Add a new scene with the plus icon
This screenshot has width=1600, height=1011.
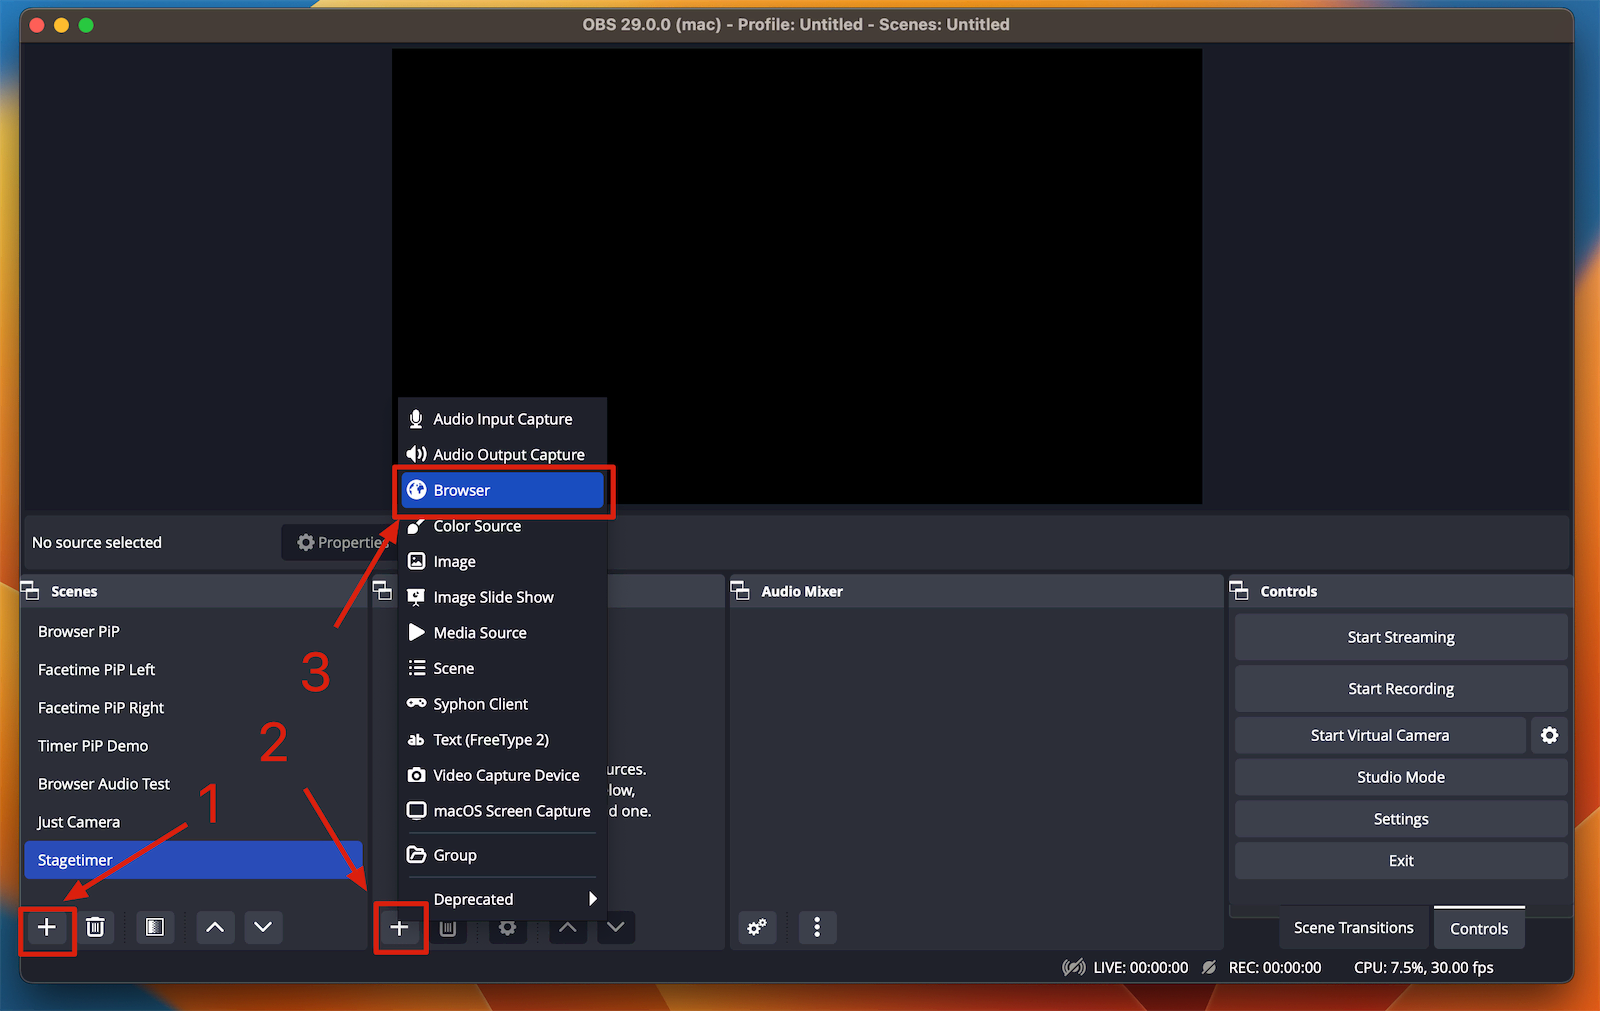click(46, 927)
